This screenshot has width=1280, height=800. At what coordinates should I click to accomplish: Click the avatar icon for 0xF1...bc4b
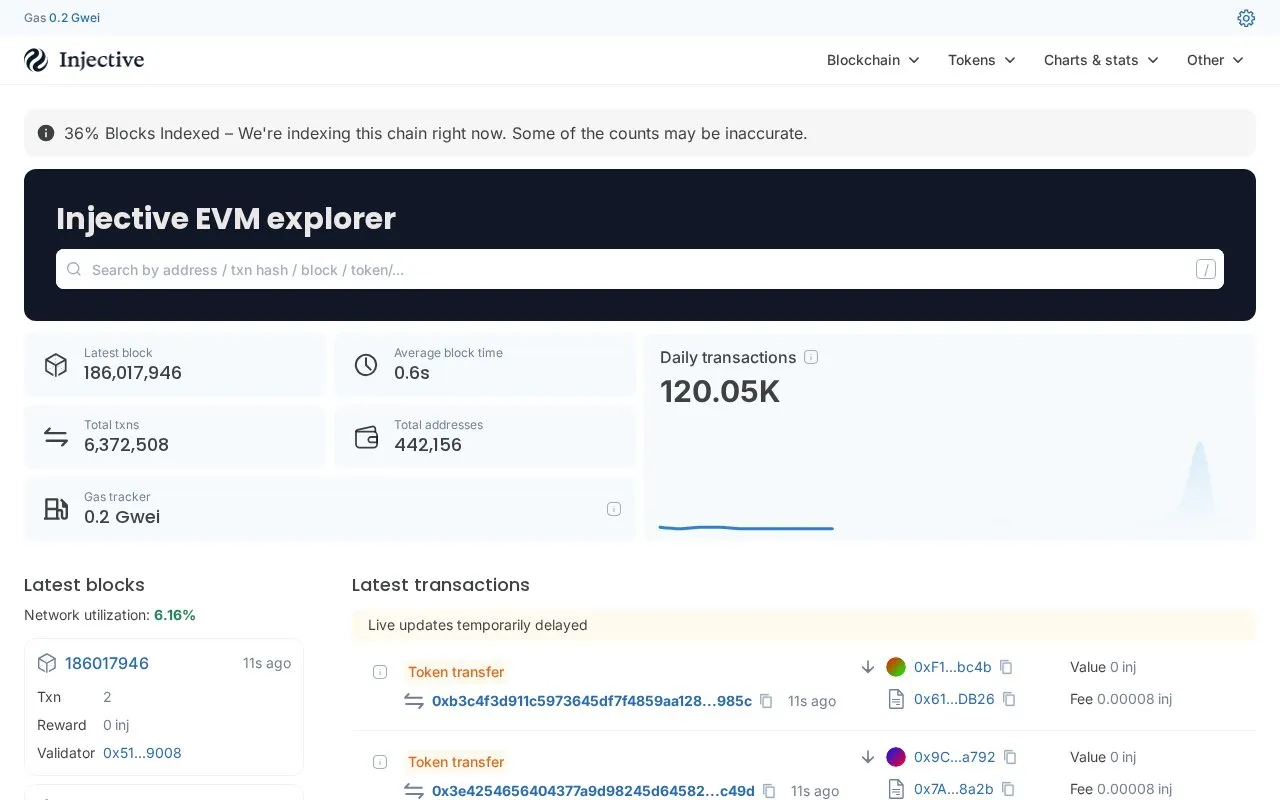[x=896, y=667]
